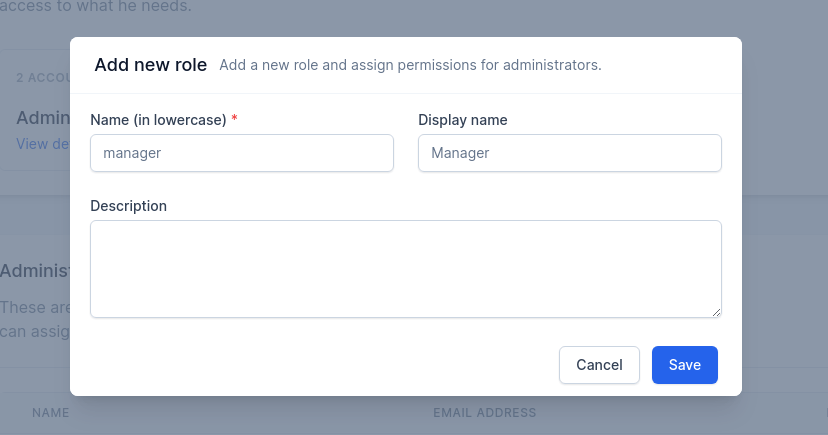
Task: Click the 2 ACCOUNTS text behind the dialog
Action: point(43,78)
